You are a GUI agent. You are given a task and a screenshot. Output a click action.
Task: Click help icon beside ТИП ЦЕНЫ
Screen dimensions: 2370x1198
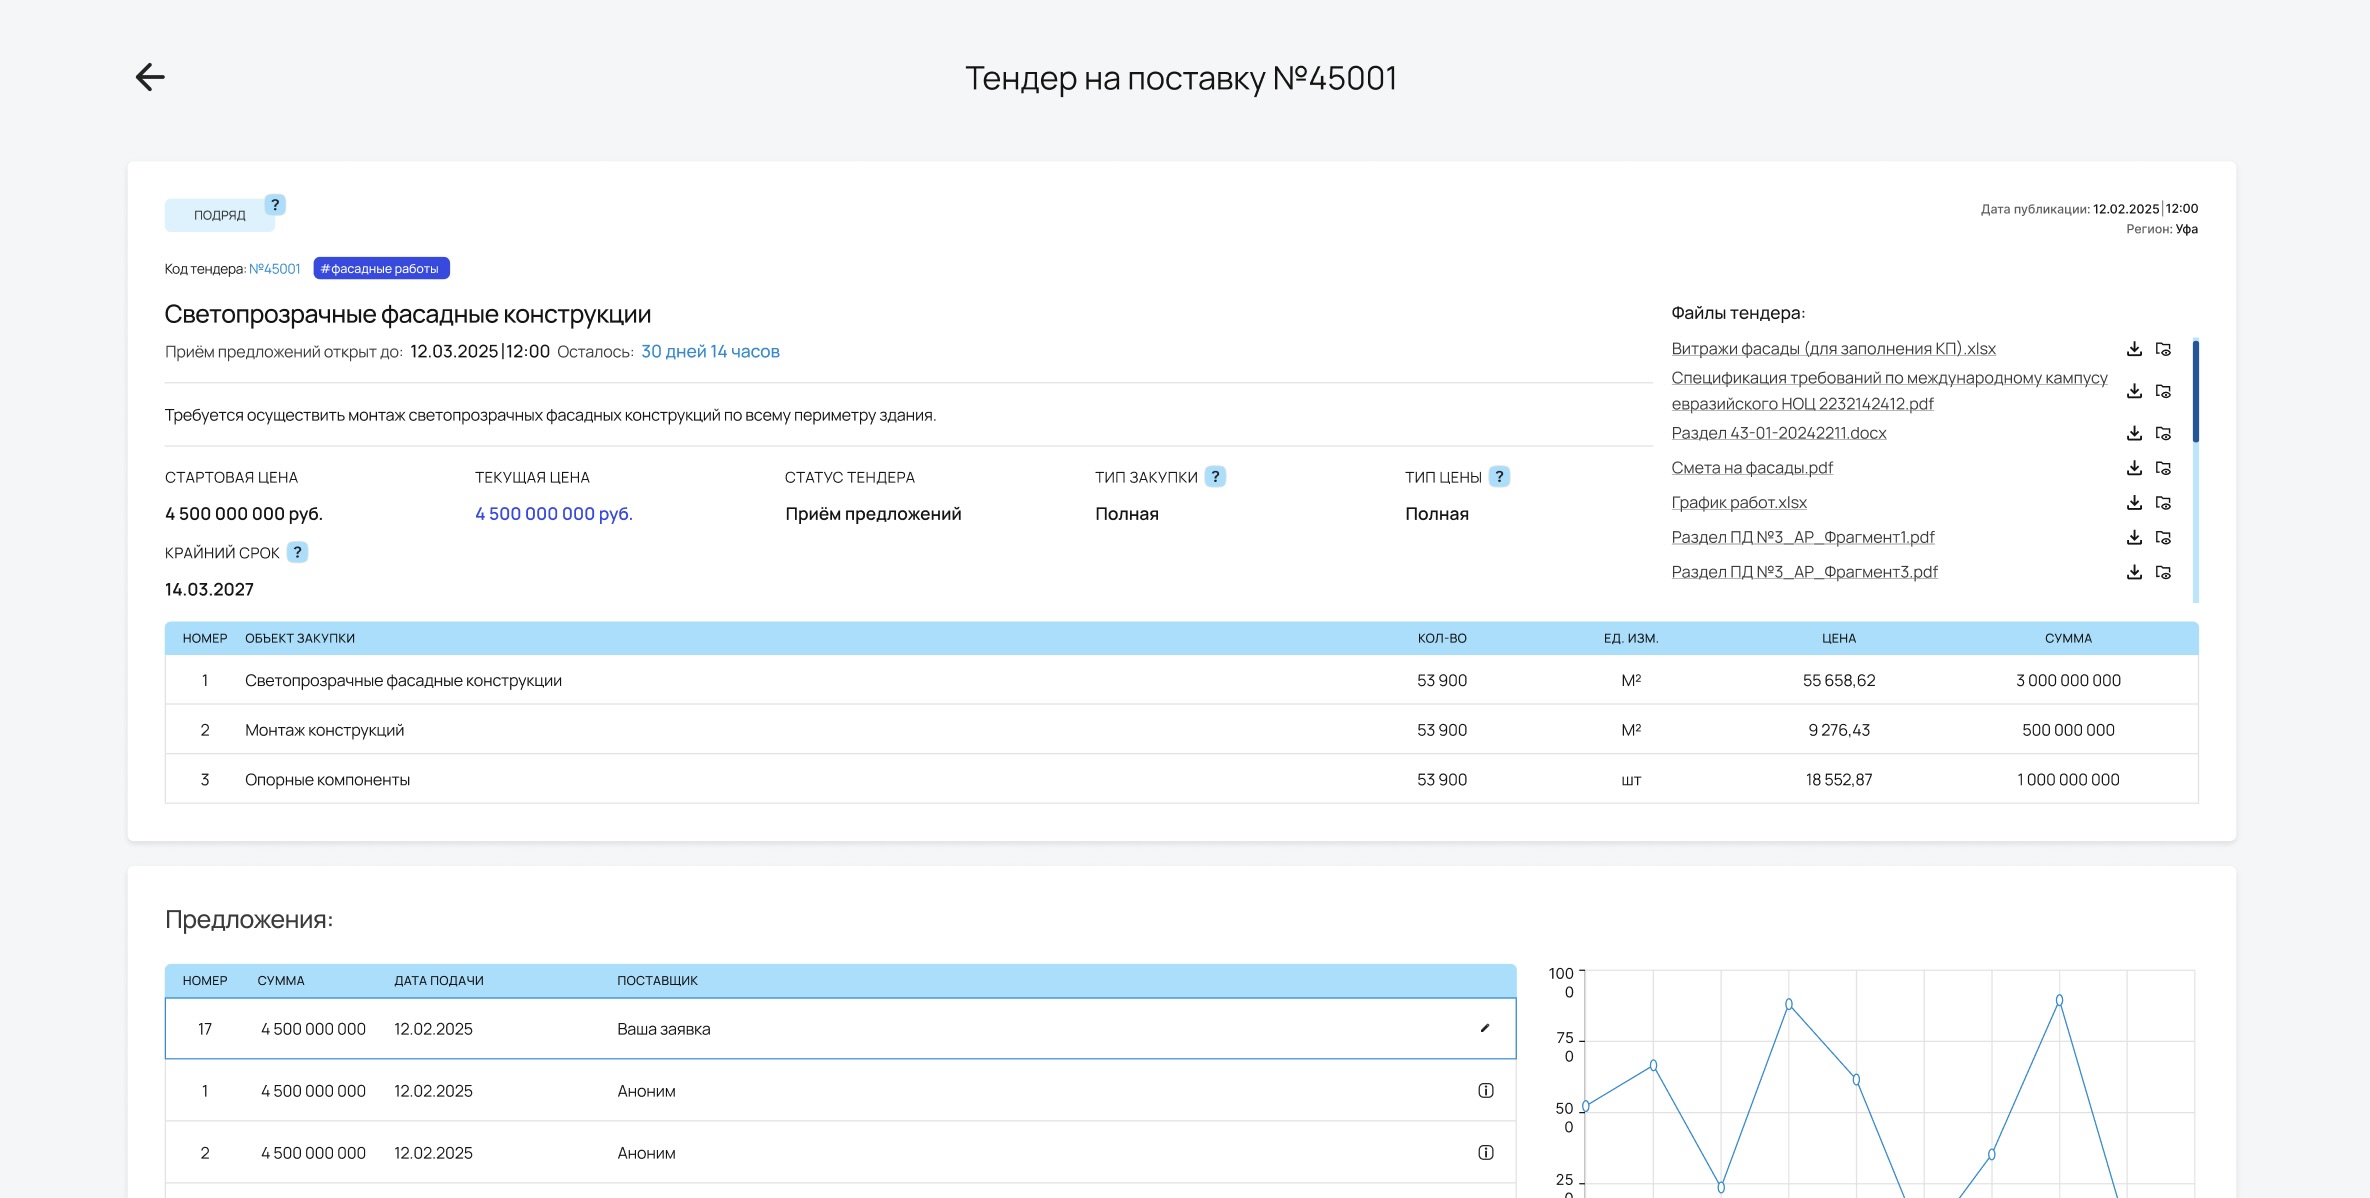coord(1499,477)
